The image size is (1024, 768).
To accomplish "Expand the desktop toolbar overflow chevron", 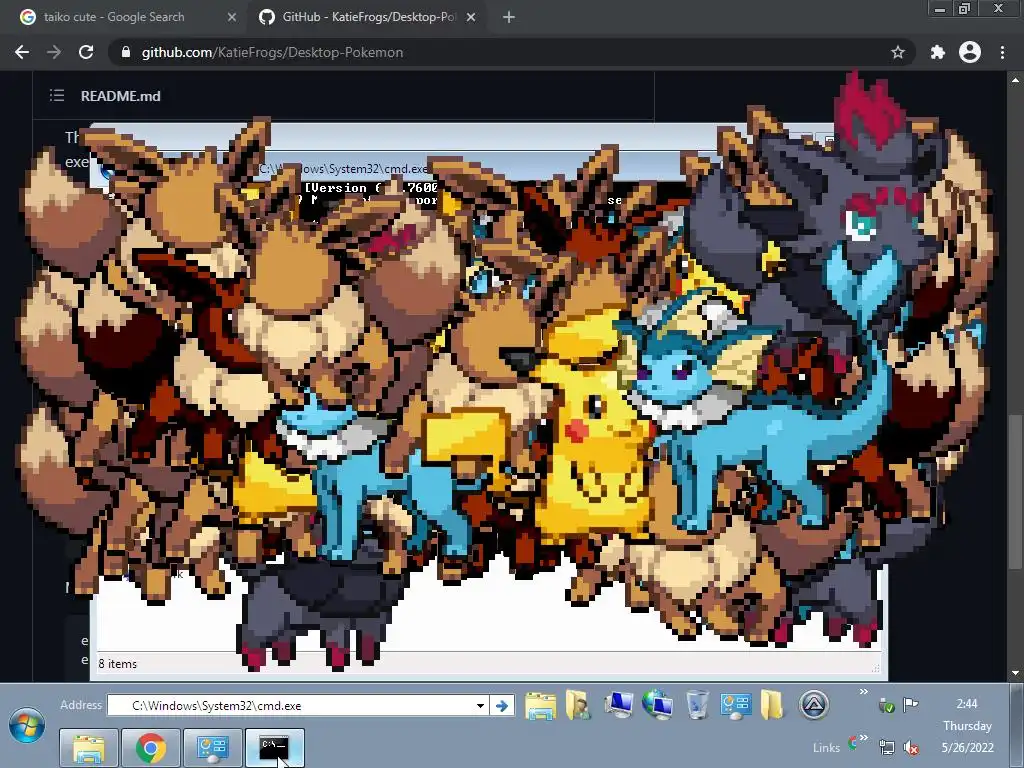I will coord(863,692).
